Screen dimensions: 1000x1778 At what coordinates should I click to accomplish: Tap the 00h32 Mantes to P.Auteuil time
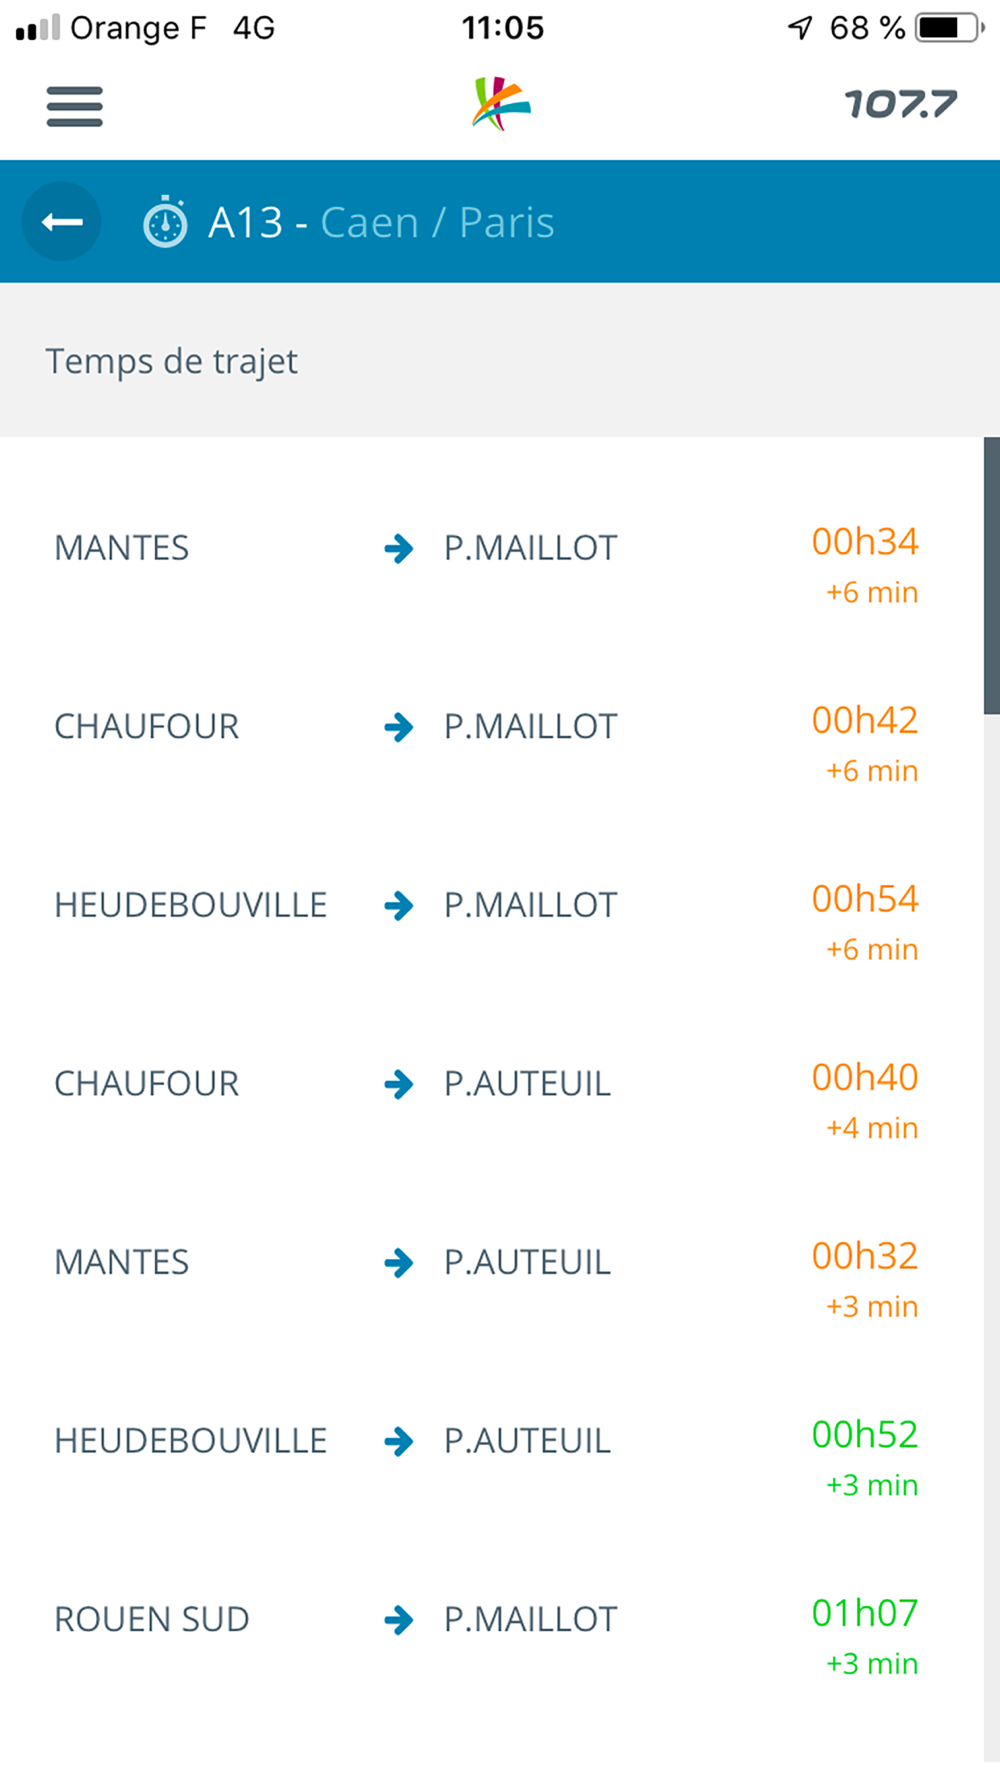pos(864,1256)
